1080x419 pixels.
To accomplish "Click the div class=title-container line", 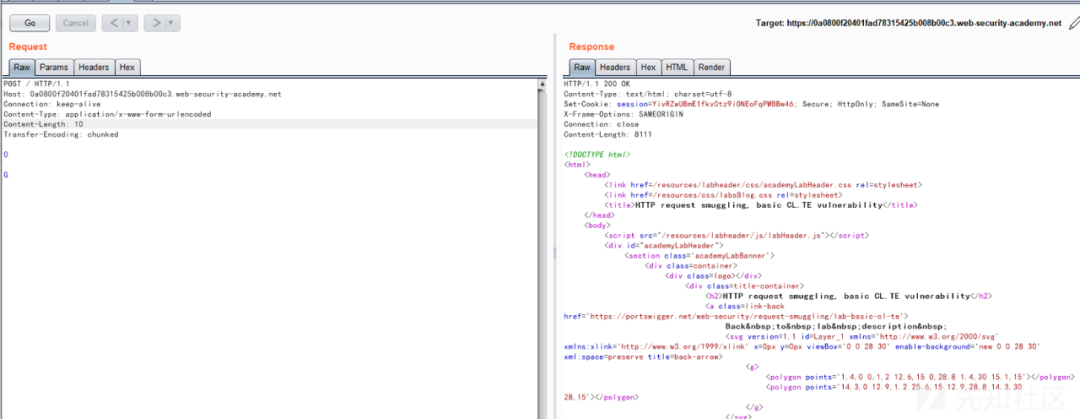I will click(745, 286).
